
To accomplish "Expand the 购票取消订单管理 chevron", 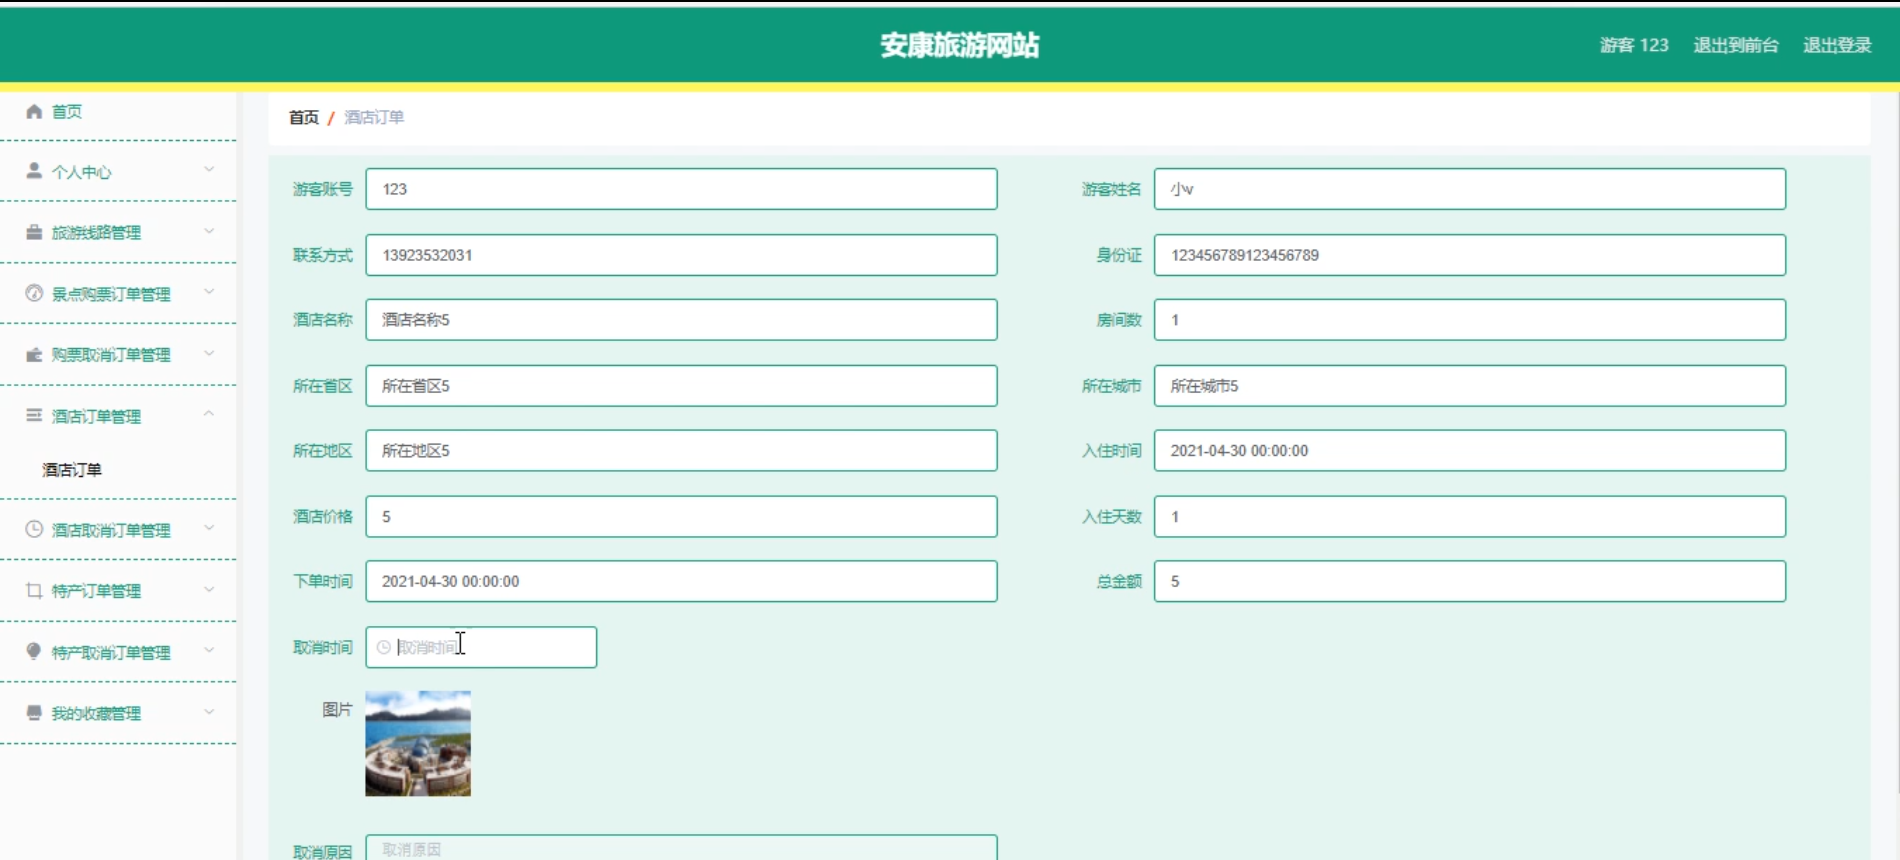I will pos(209,353).
